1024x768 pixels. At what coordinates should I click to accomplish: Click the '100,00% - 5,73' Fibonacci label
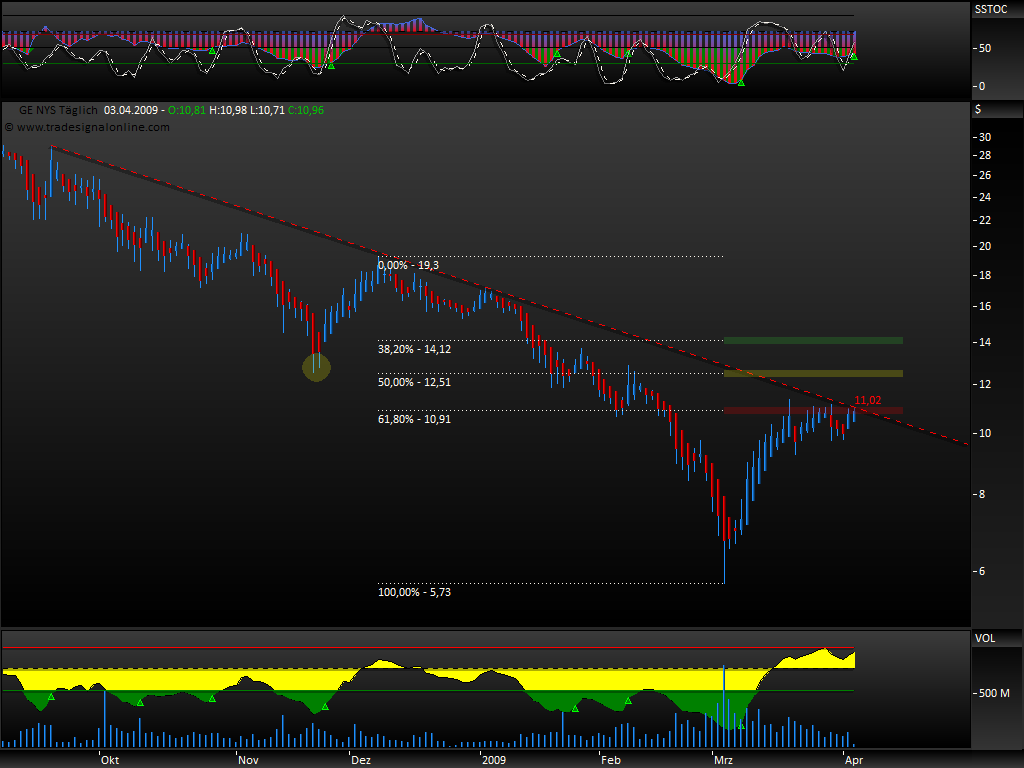(414, 592)
